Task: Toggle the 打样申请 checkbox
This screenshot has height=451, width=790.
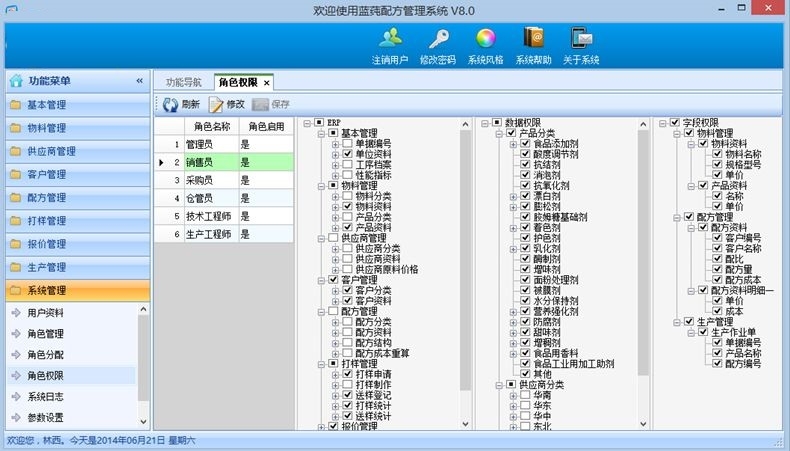Action: [347, 374]
